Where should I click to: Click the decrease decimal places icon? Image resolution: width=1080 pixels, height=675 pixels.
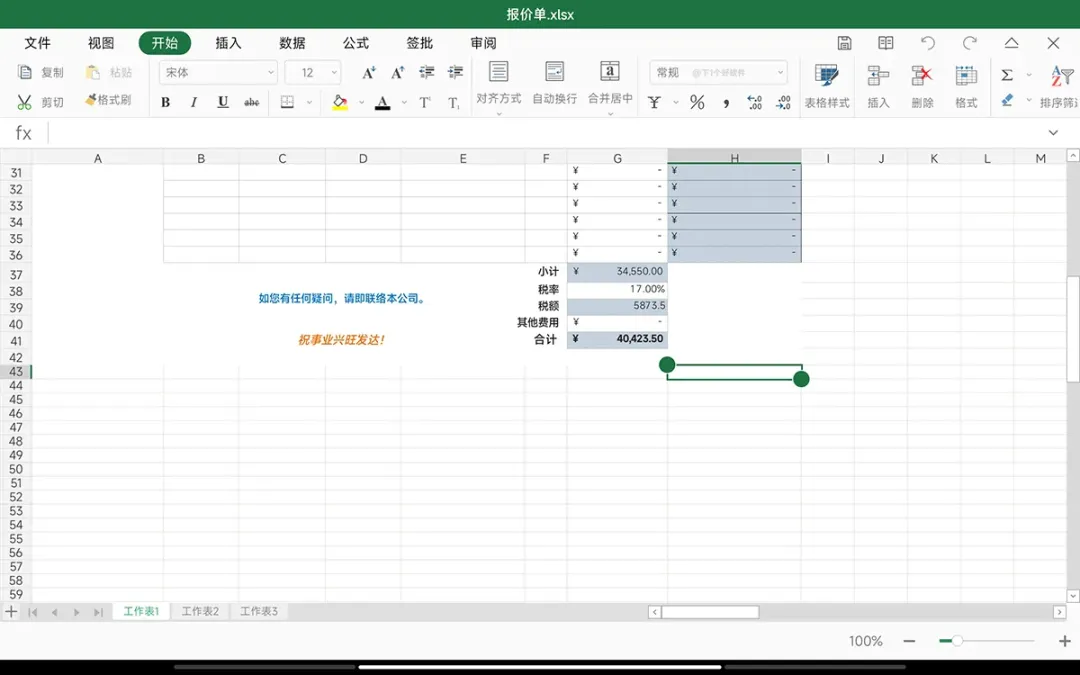click(783, 103)
